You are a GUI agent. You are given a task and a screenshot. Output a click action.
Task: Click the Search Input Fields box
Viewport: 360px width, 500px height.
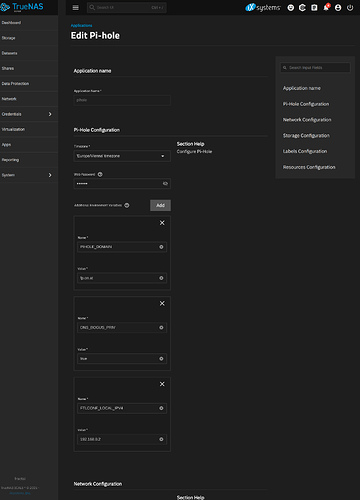(x=315, y=68)
